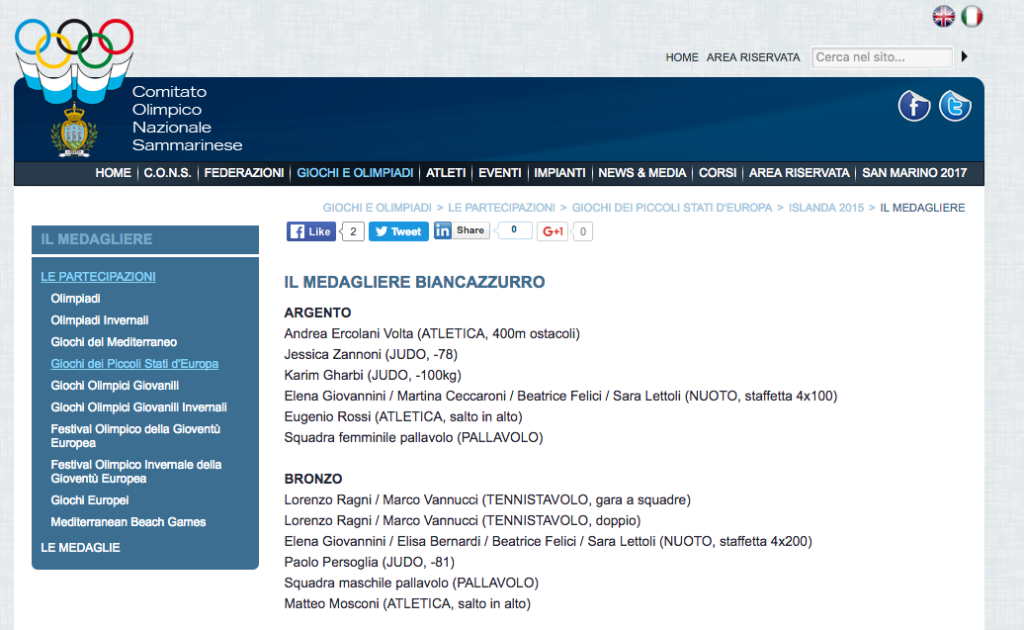Open Giochi Olimpici Giovanili sidebar link

[x=115, y=385]
